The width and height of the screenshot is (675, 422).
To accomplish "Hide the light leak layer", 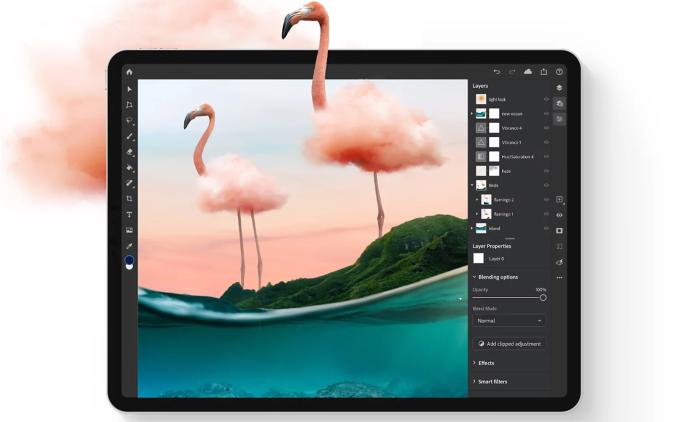I will pyautogui.click(x=546, y=99).
